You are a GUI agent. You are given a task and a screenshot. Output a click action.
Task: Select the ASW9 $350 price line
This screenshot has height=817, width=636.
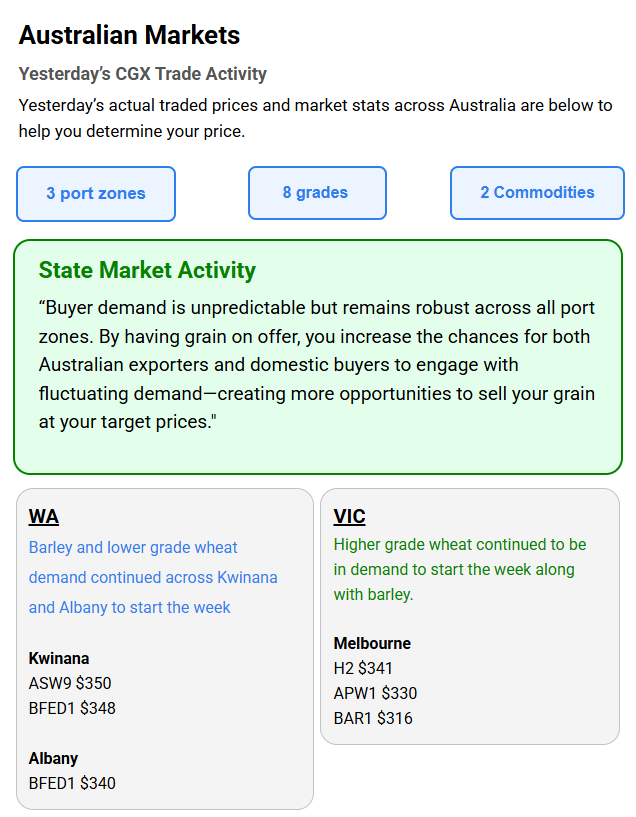[x=70, y=683]
